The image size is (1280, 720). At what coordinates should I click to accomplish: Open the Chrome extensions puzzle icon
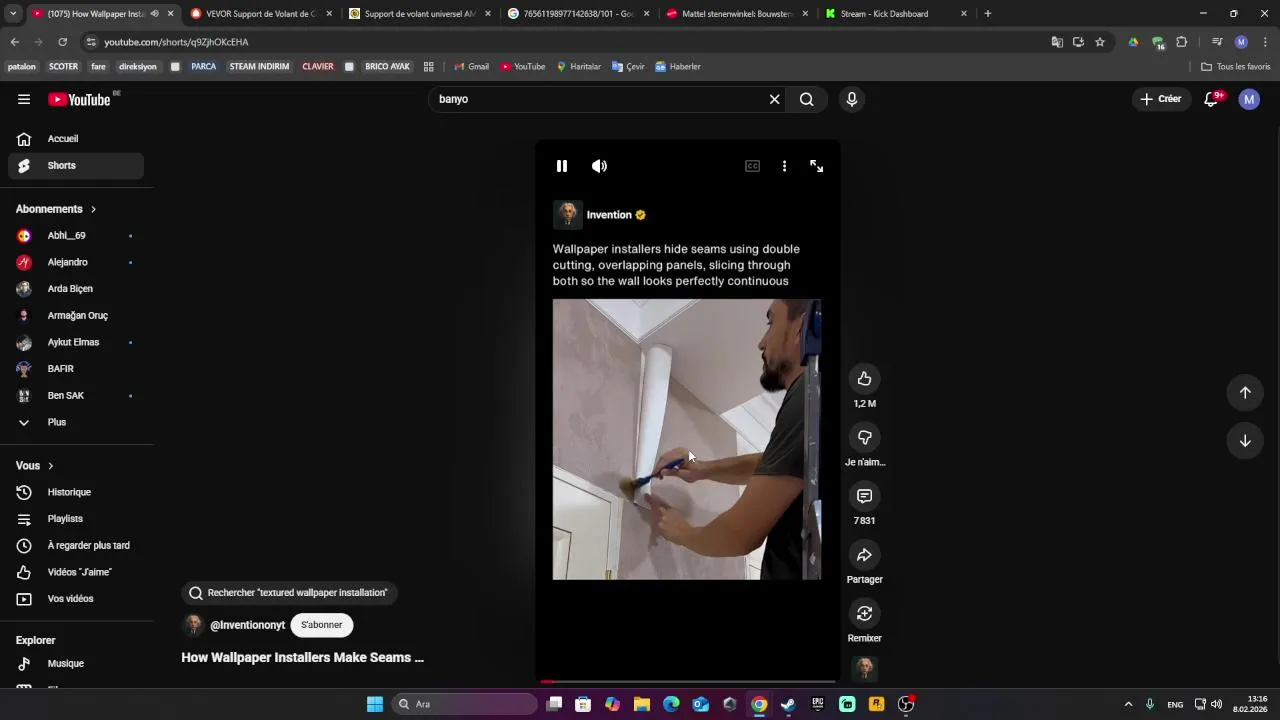coord(1182,42)
